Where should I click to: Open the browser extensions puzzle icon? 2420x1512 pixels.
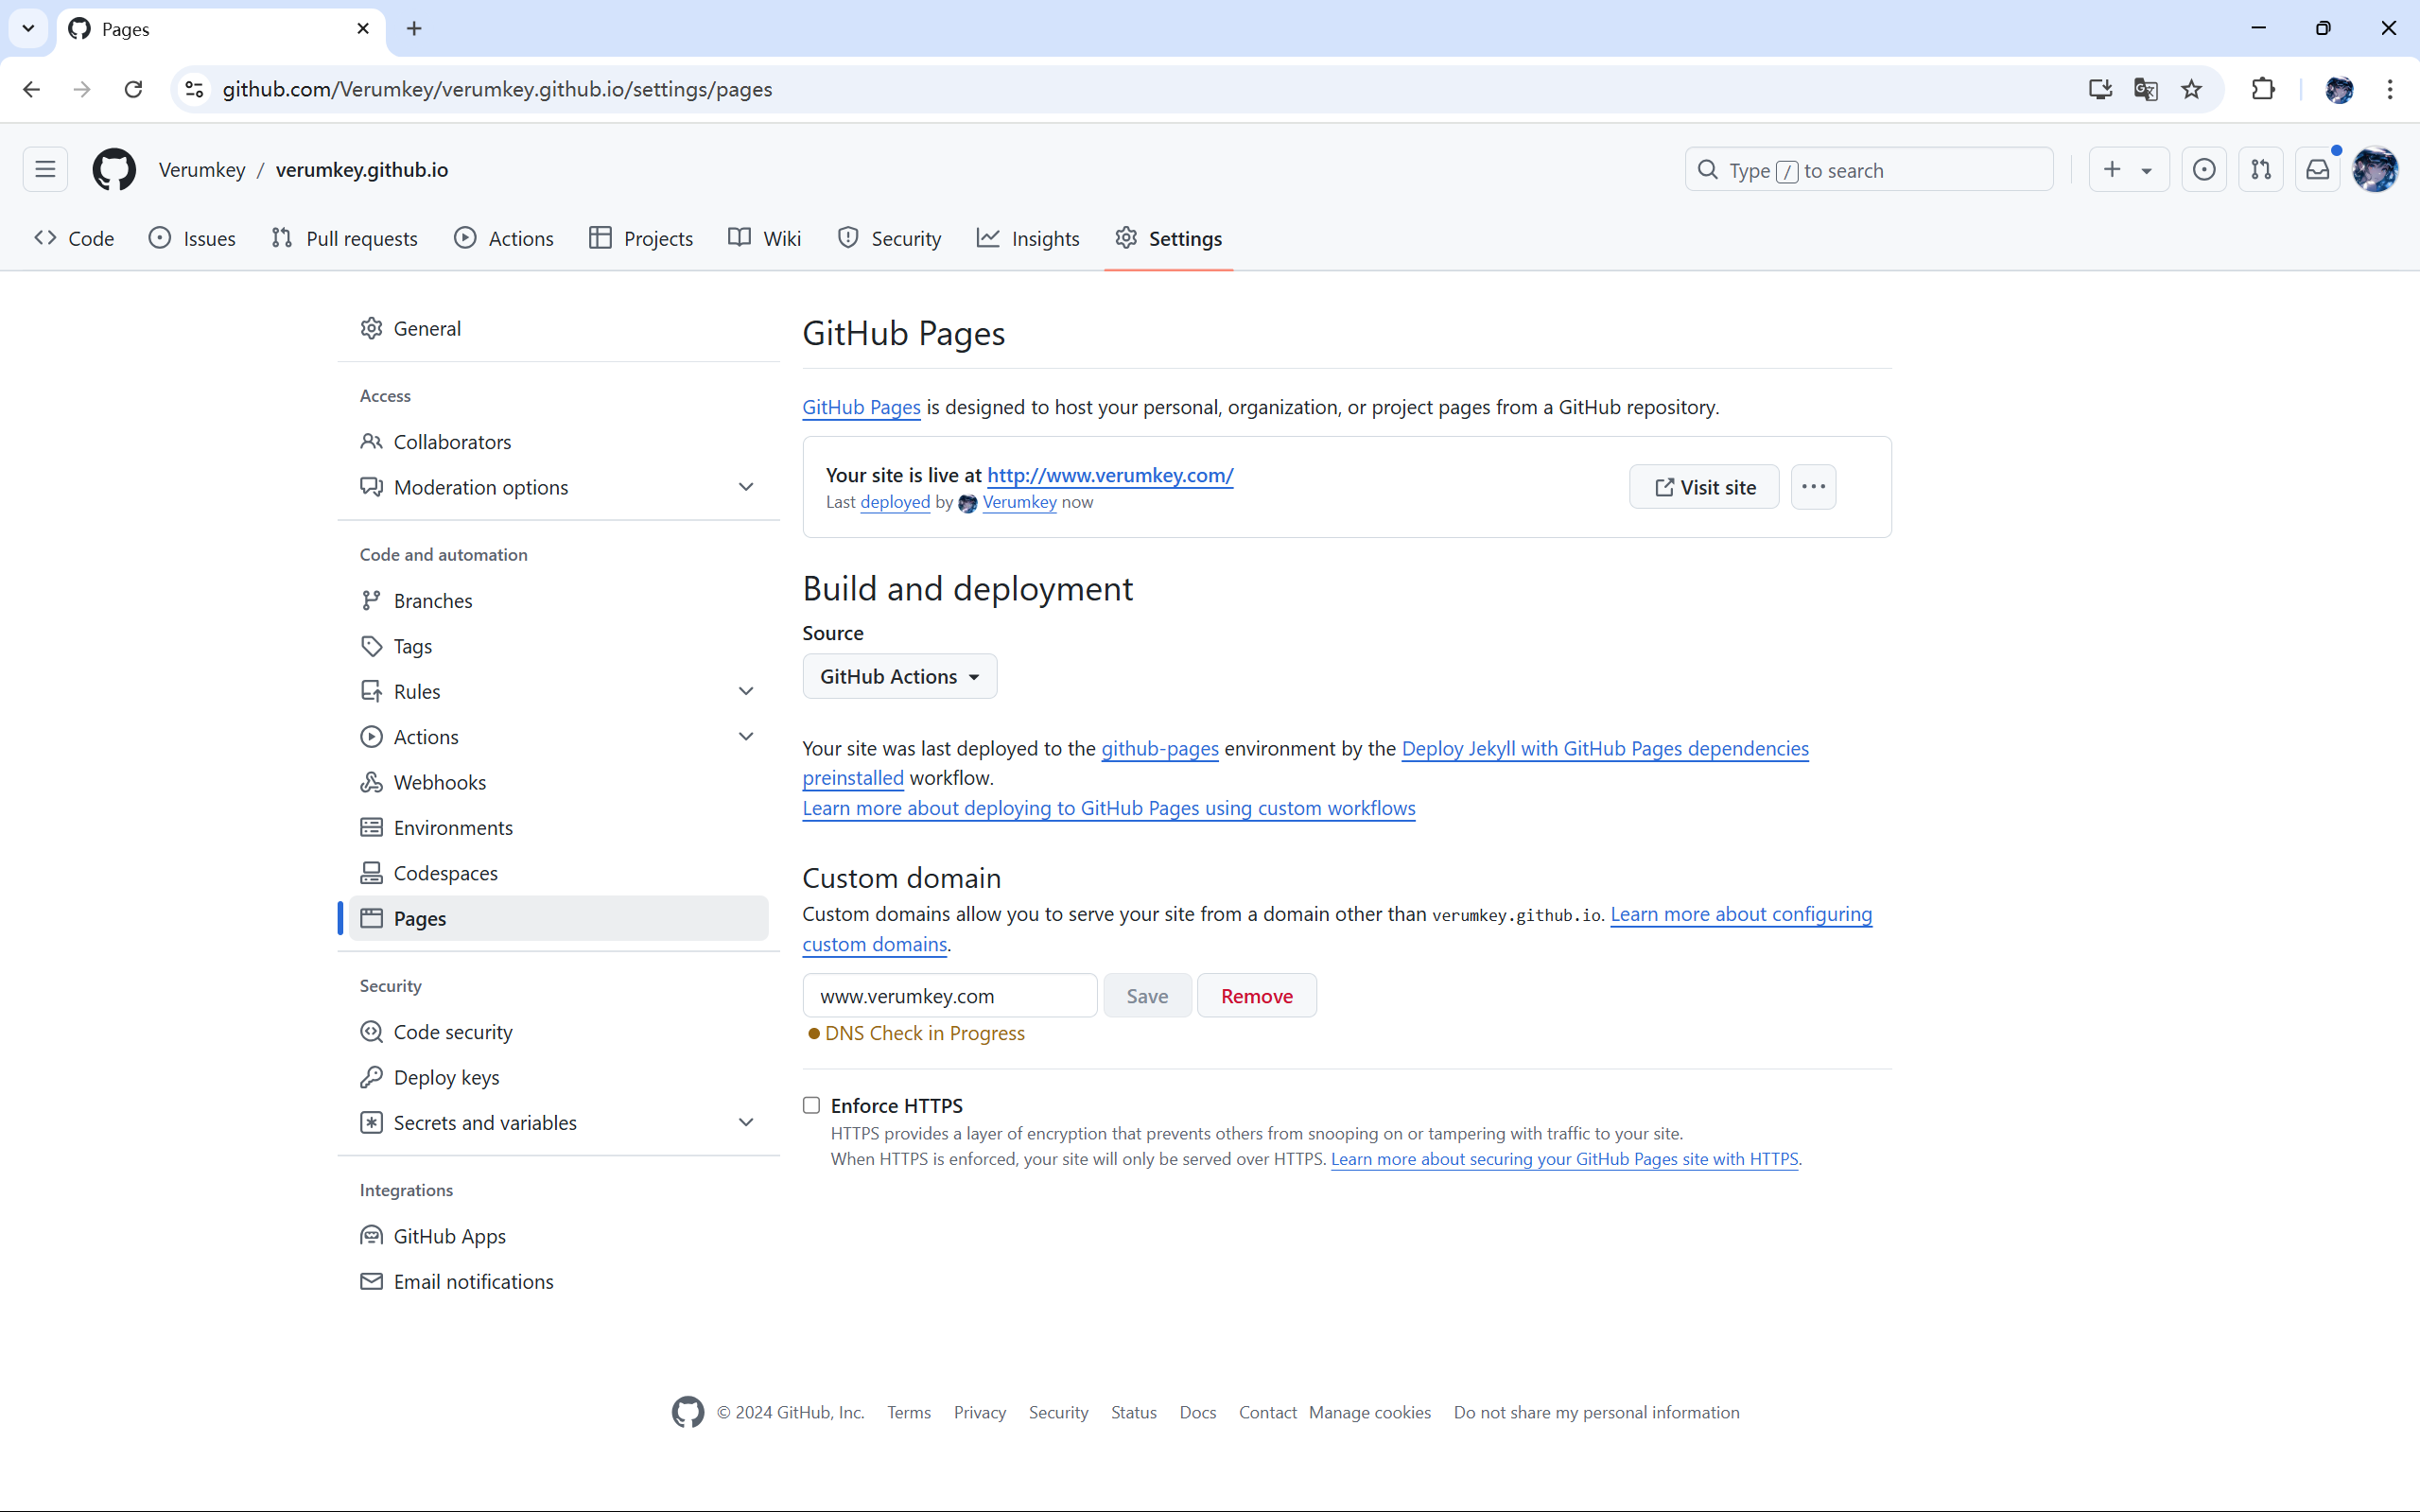2263,89
